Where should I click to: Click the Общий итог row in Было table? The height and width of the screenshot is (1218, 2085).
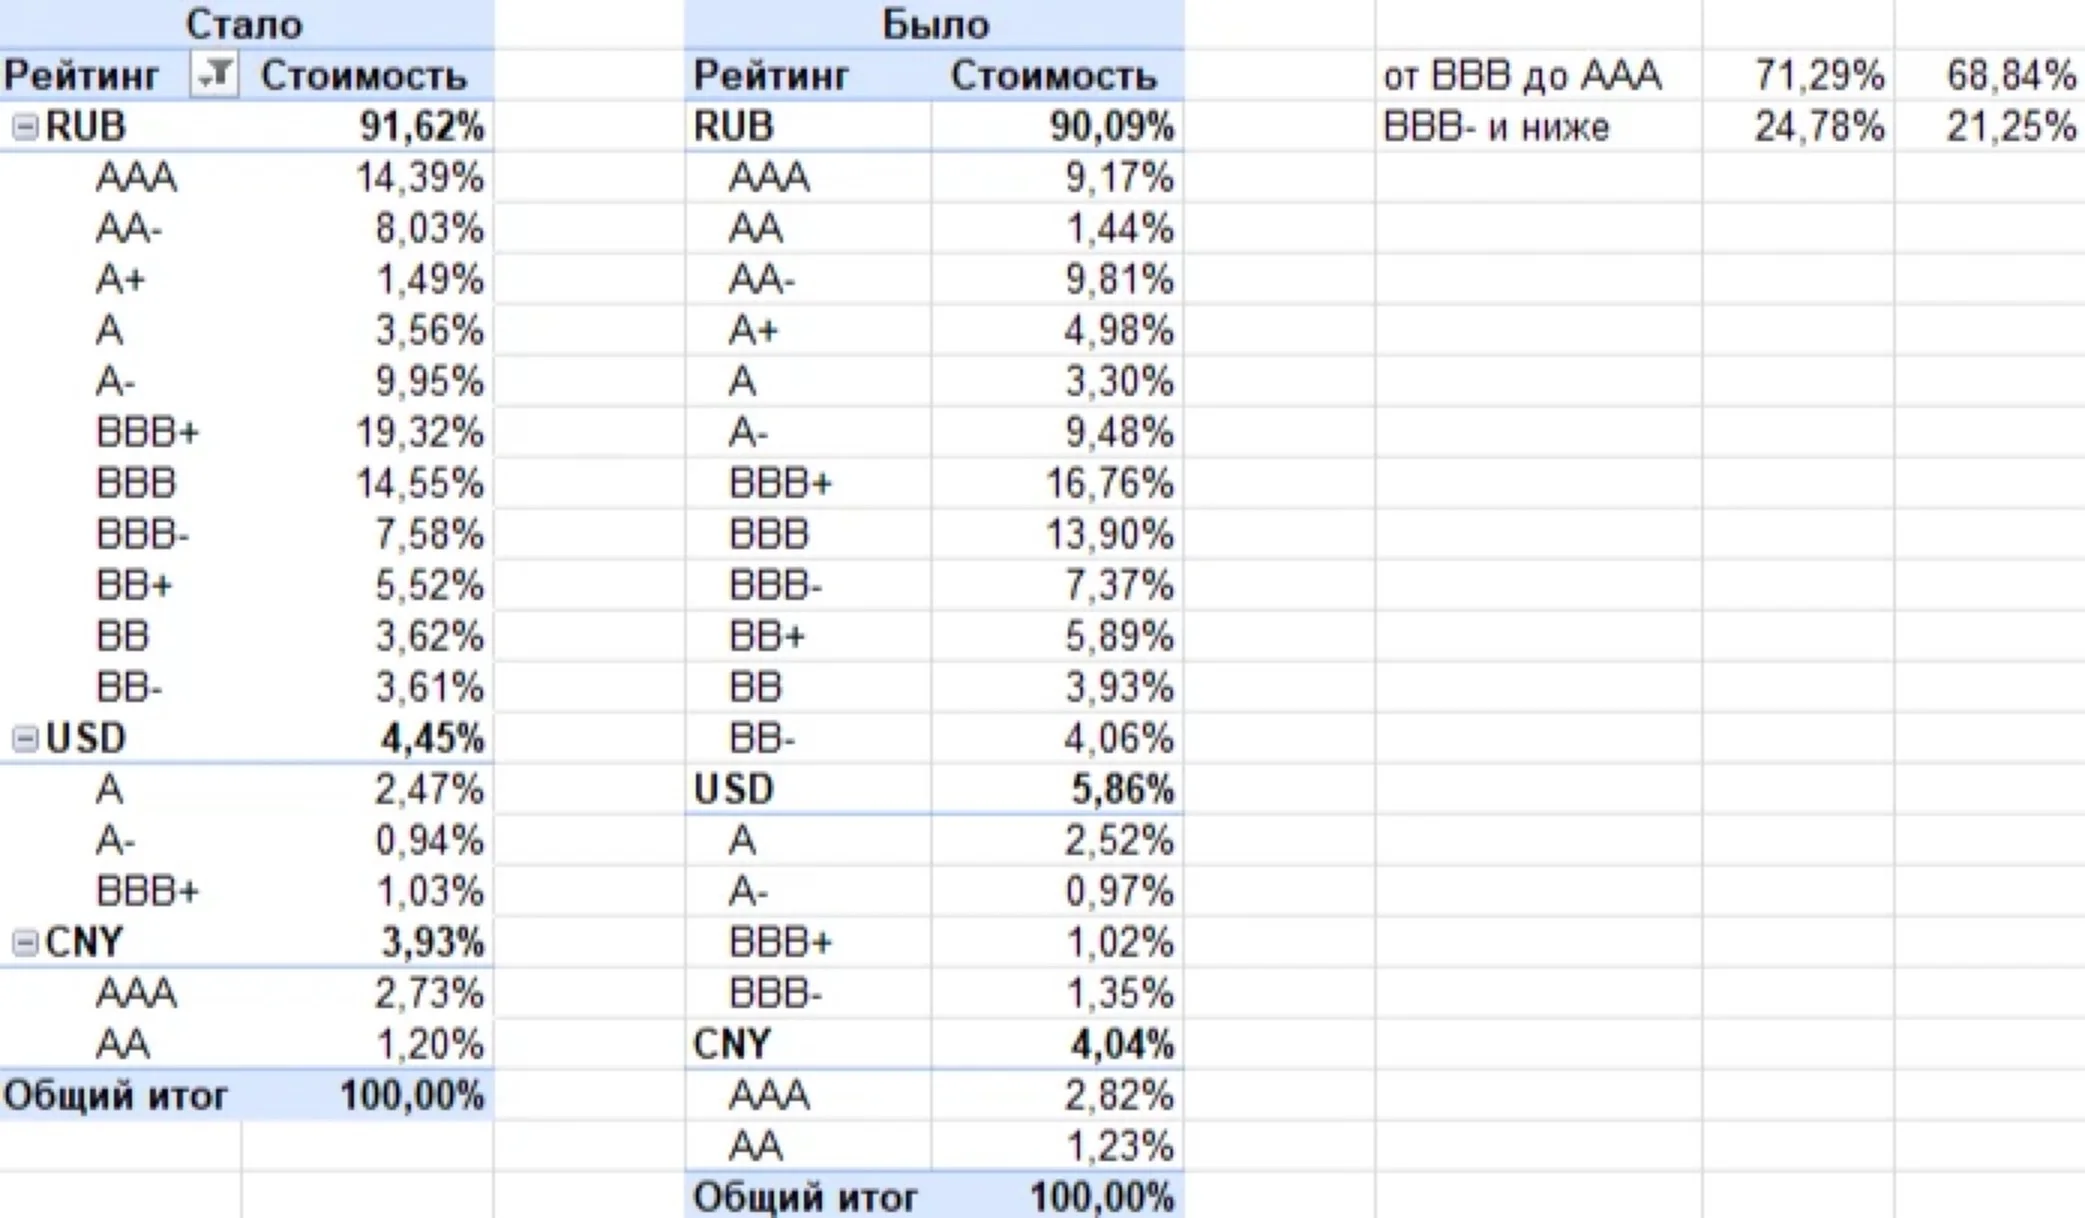coord(935,1196)
